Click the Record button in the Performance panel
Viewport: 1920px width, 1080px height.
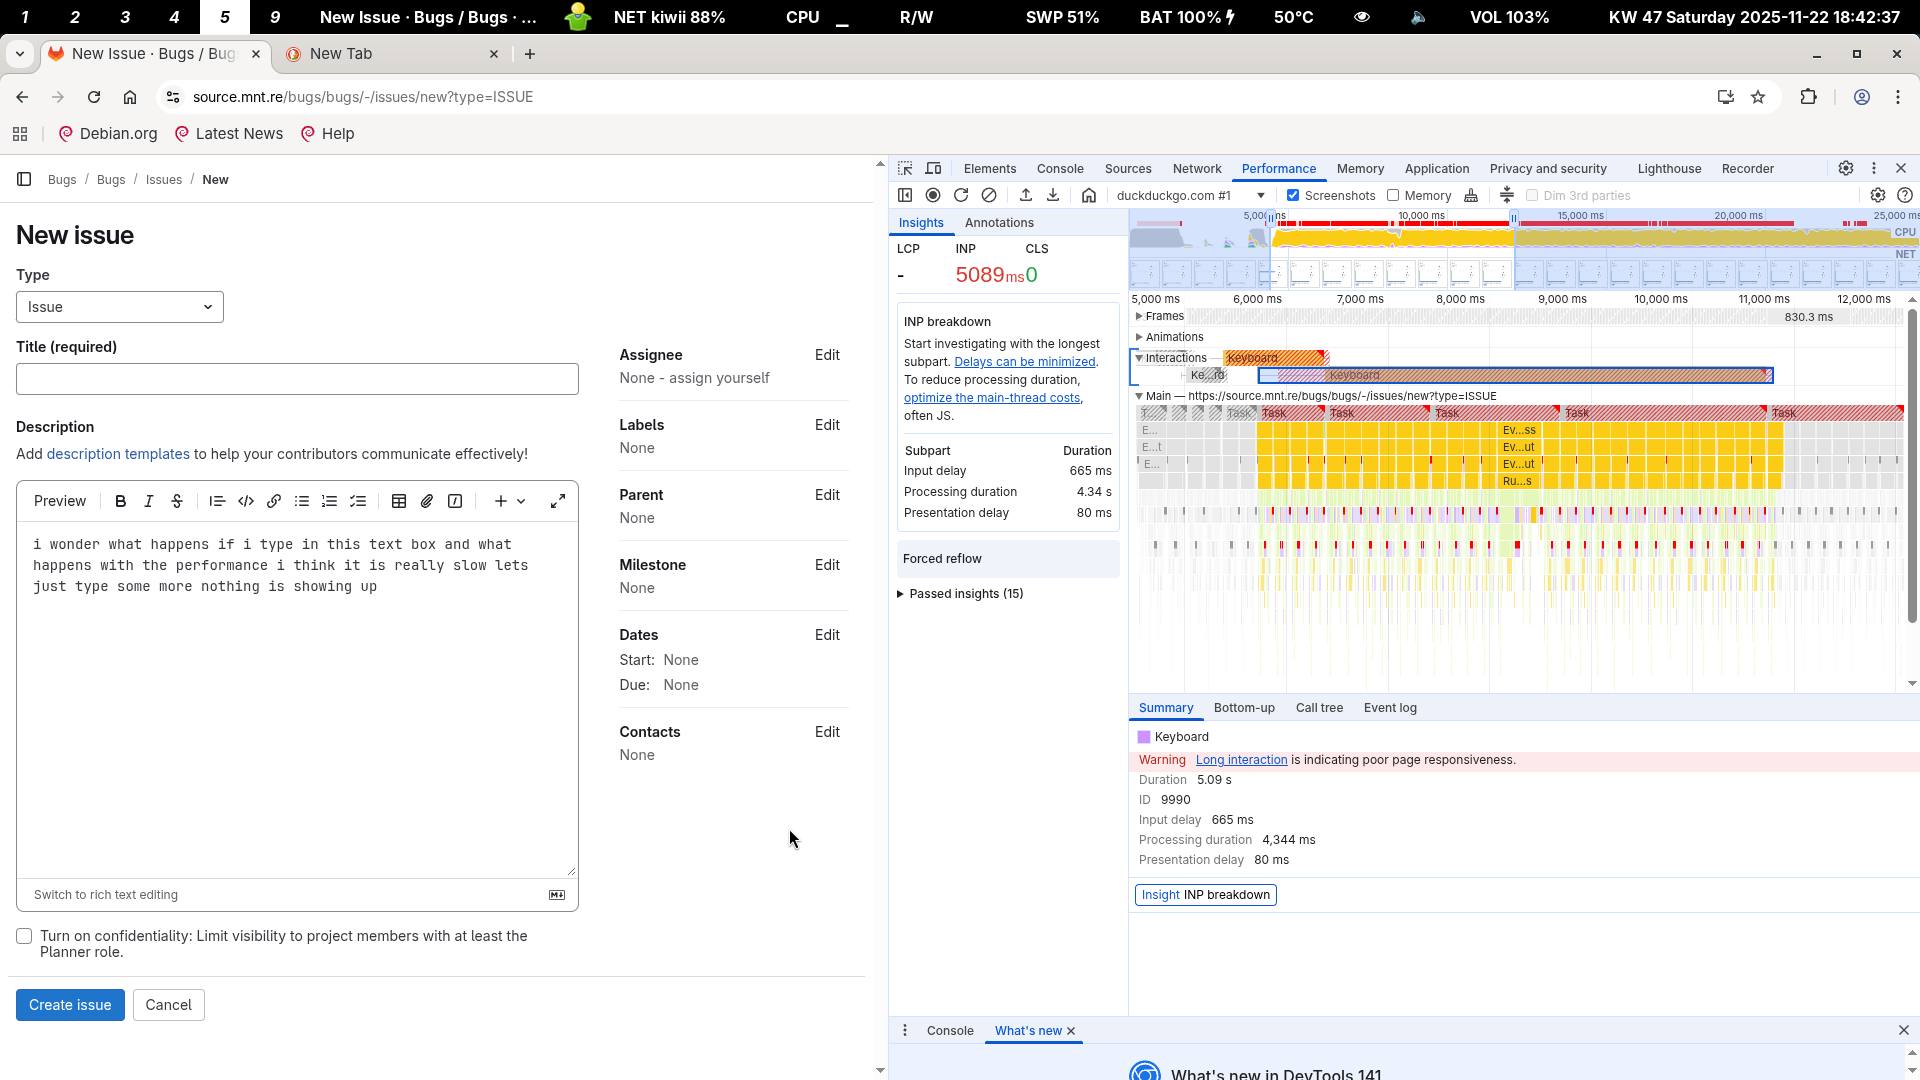(933, 196)
